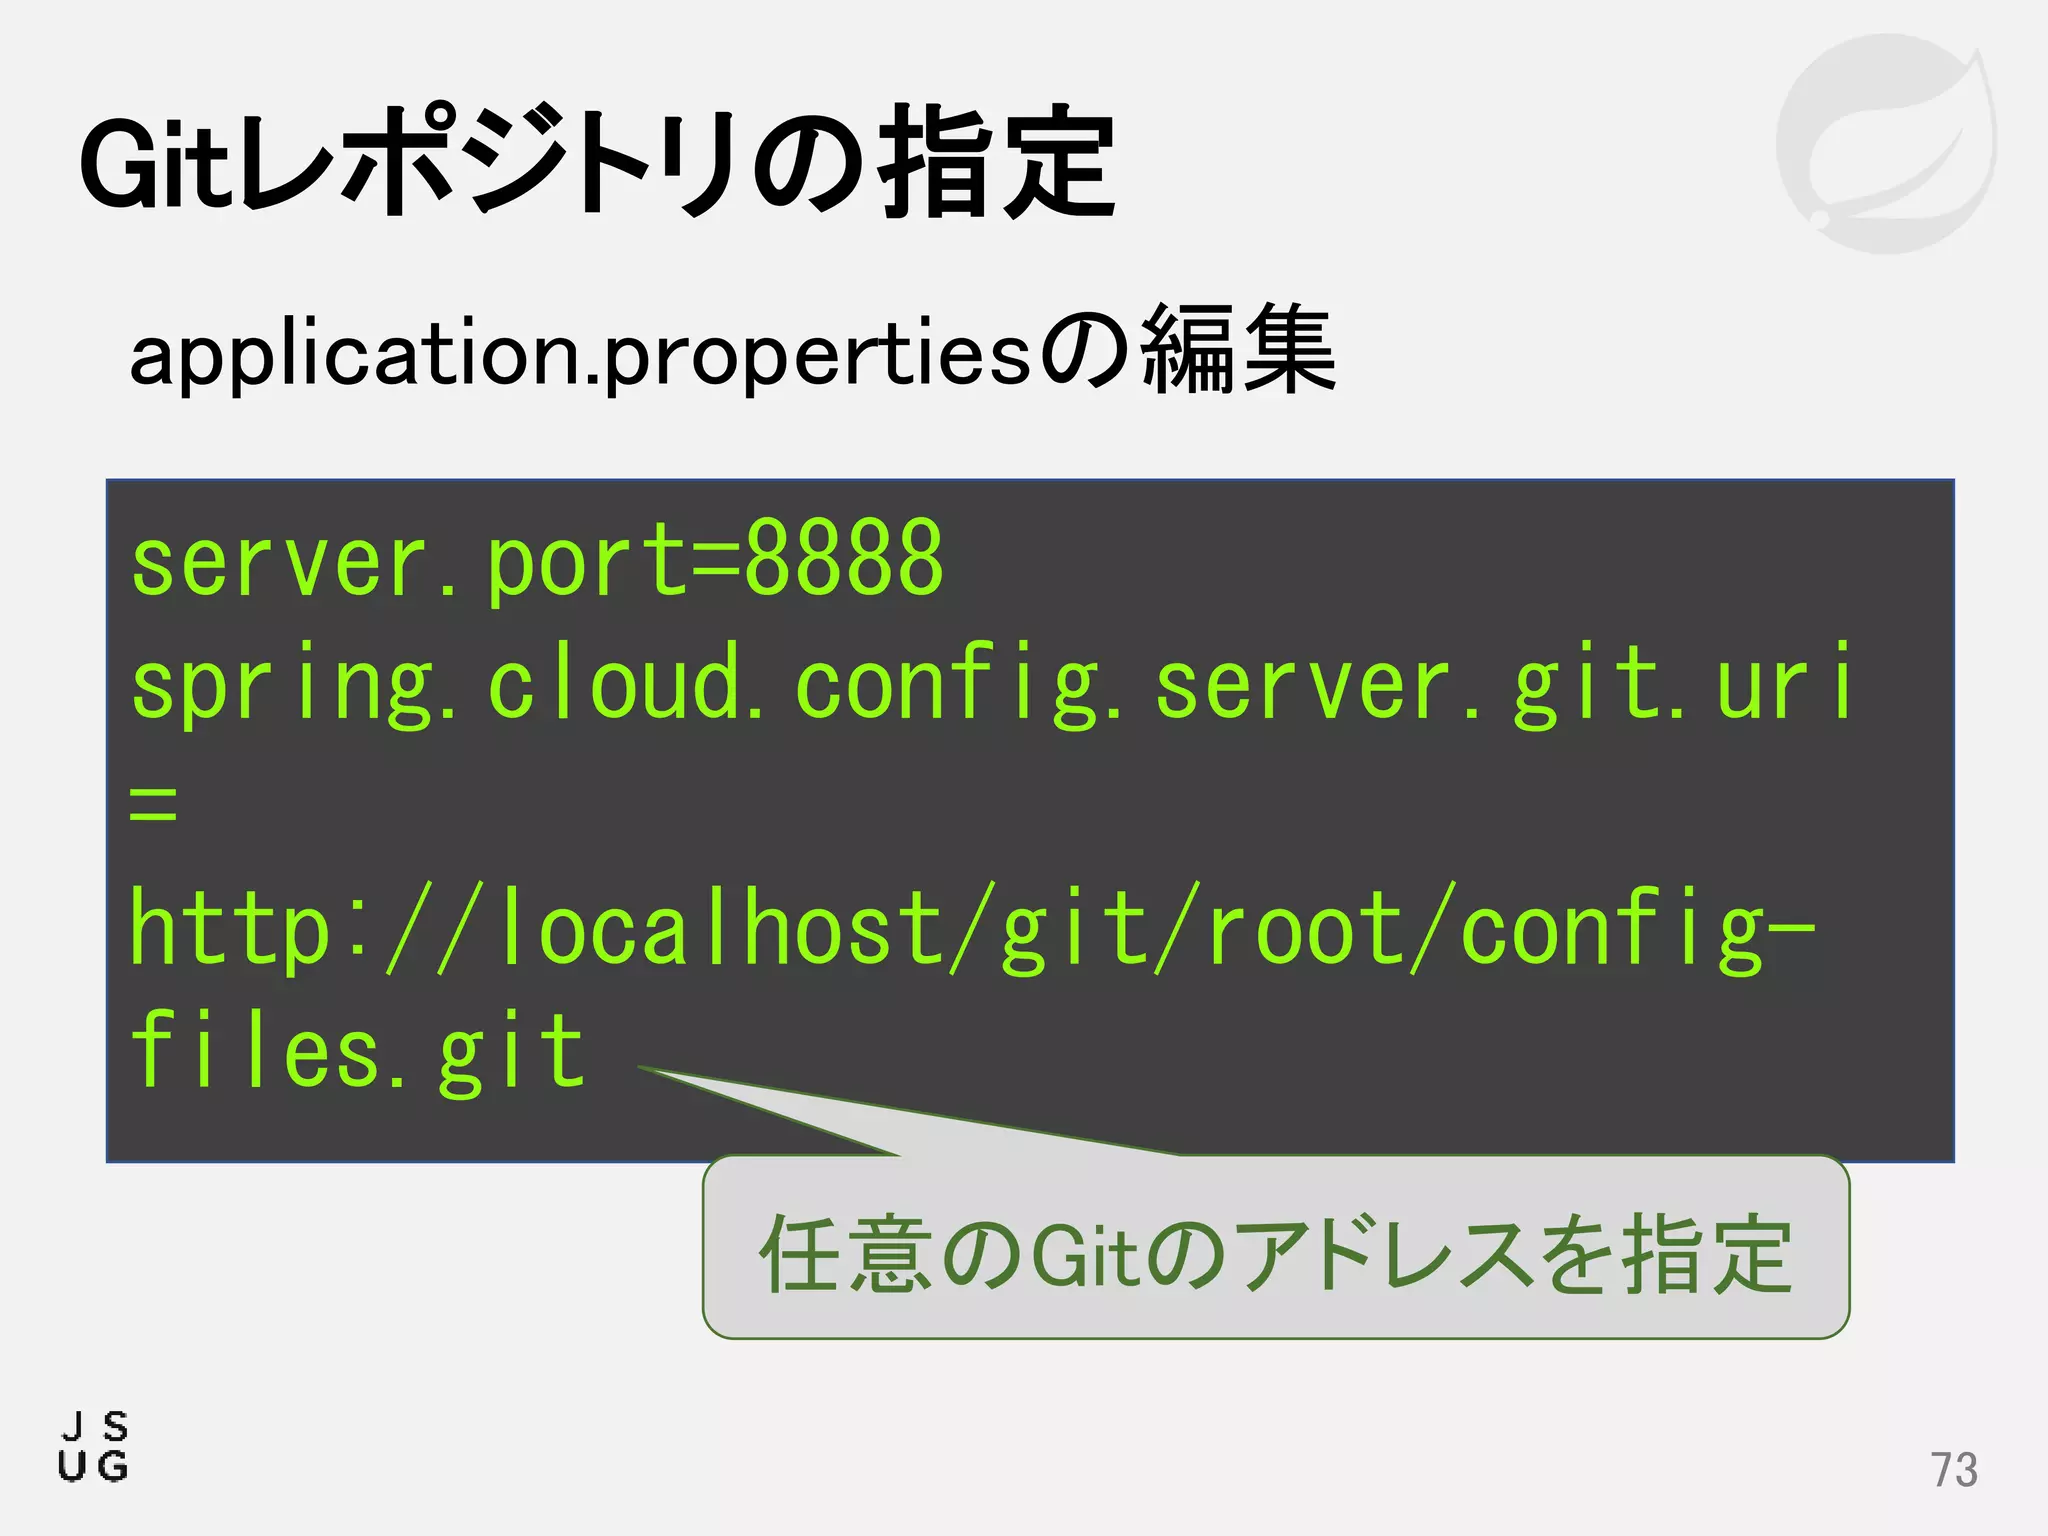This screenshot has height=1536, width=2048.
Task: Click the URL line 'http://localhost/git/root/config-'
Action: (972, 929)
